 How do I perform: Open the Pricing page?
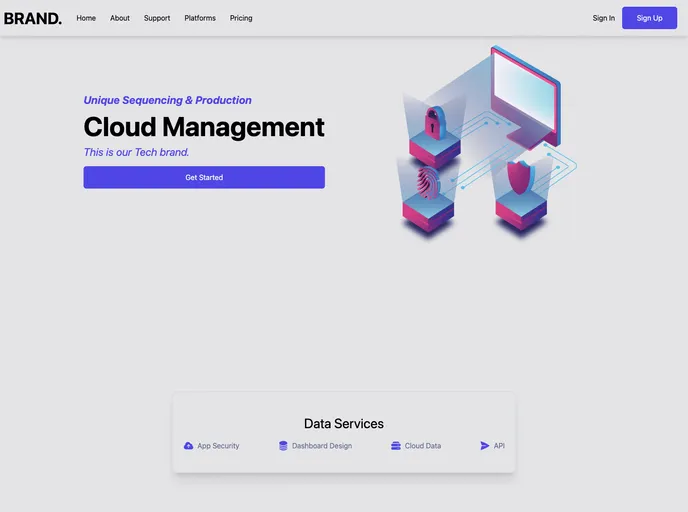pyautogui.click(x=241, y=18)
